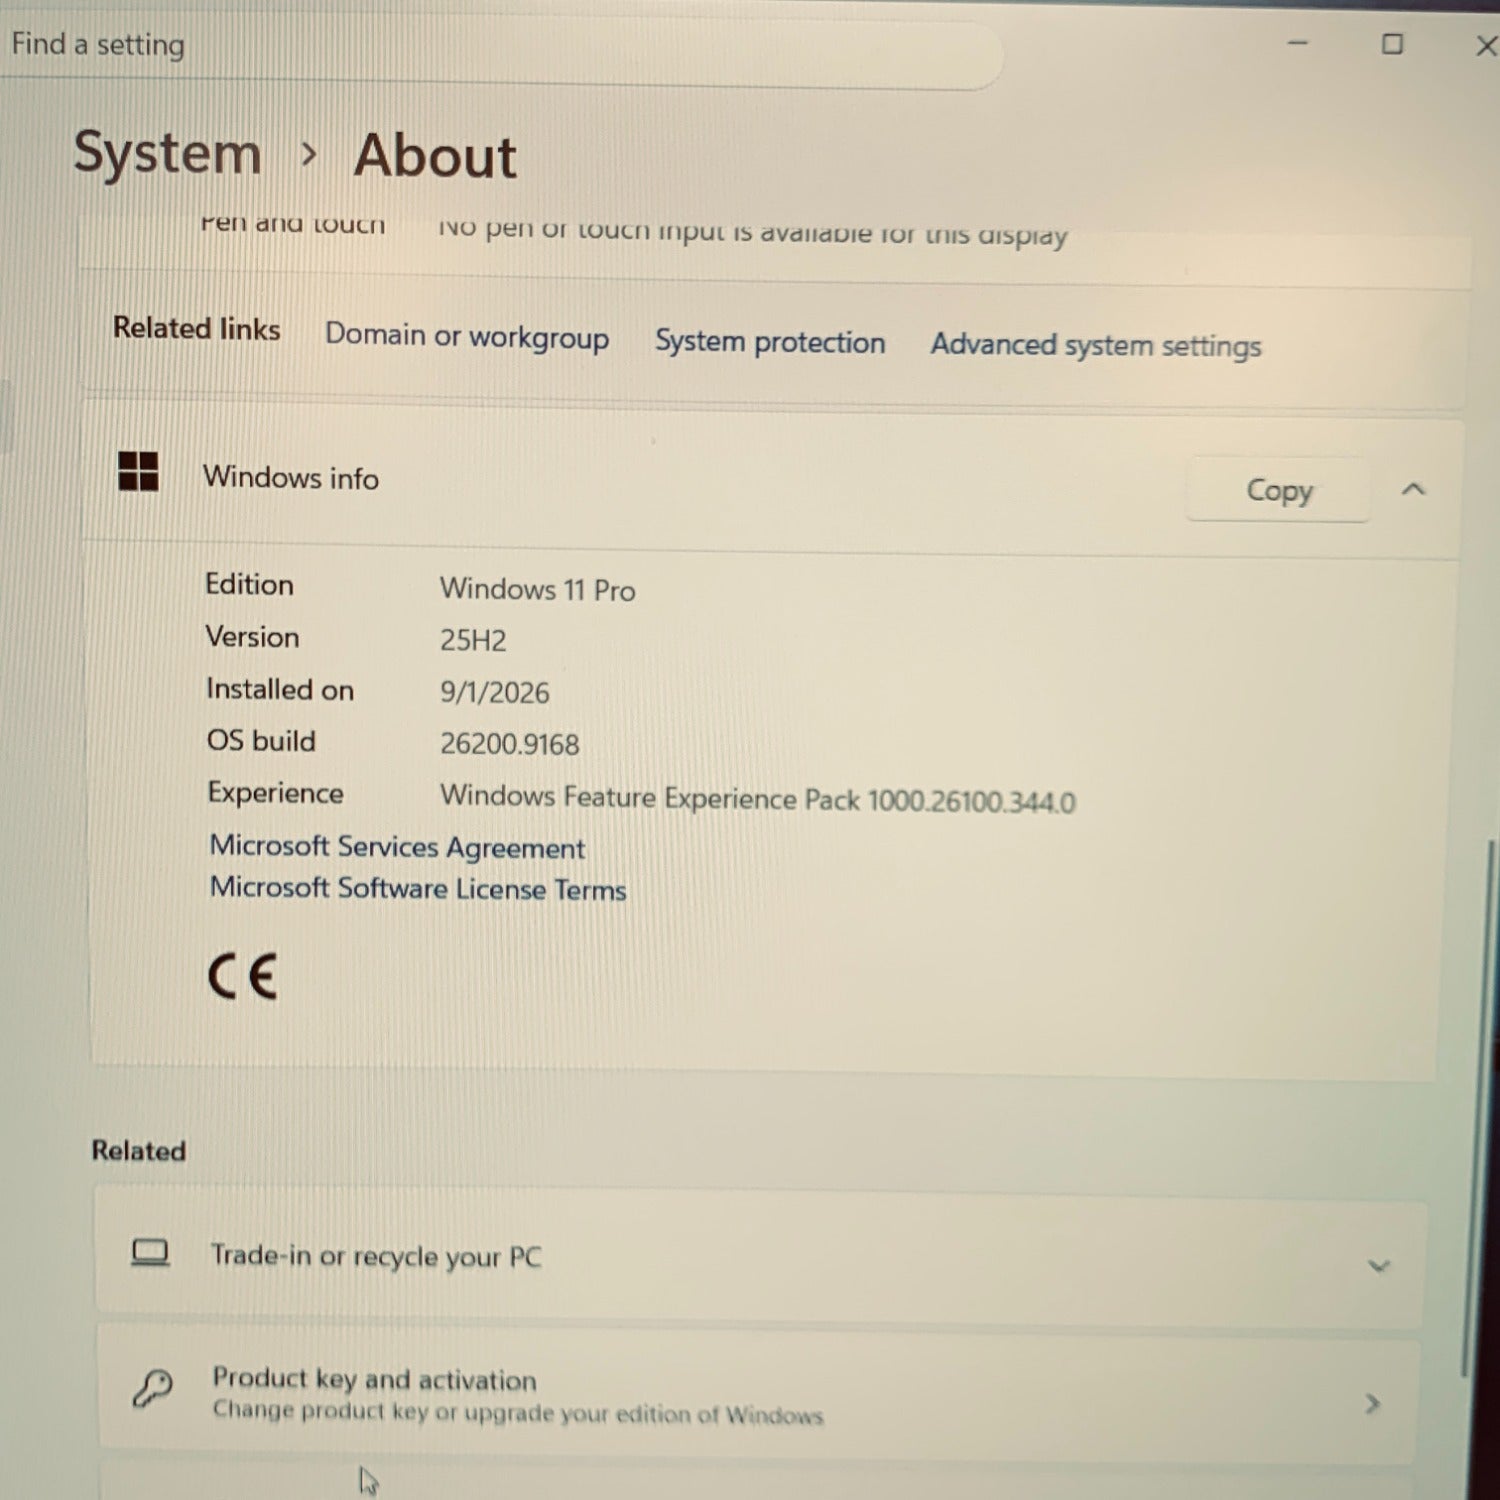
Task: Open Microsoft Software License Terms link
Action: point(418,888)
